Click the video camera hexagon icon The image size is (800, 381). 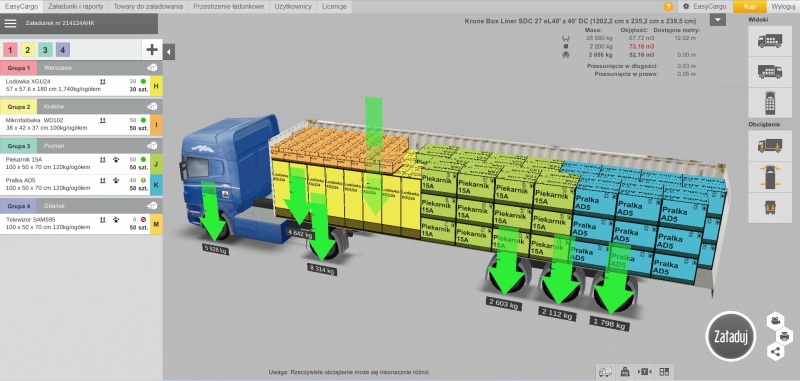(x=775, y=320)
